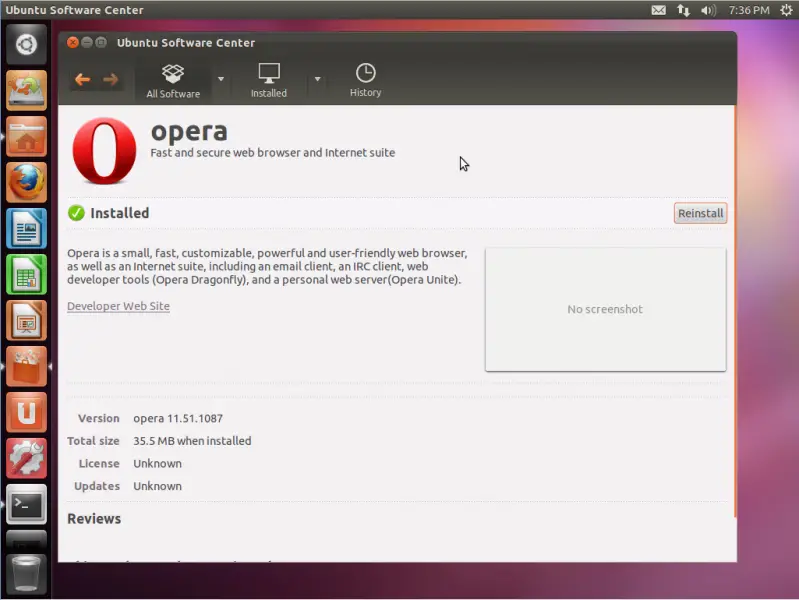
Task: Click the No screenshot placeholder
Action: tap(605, 309)
